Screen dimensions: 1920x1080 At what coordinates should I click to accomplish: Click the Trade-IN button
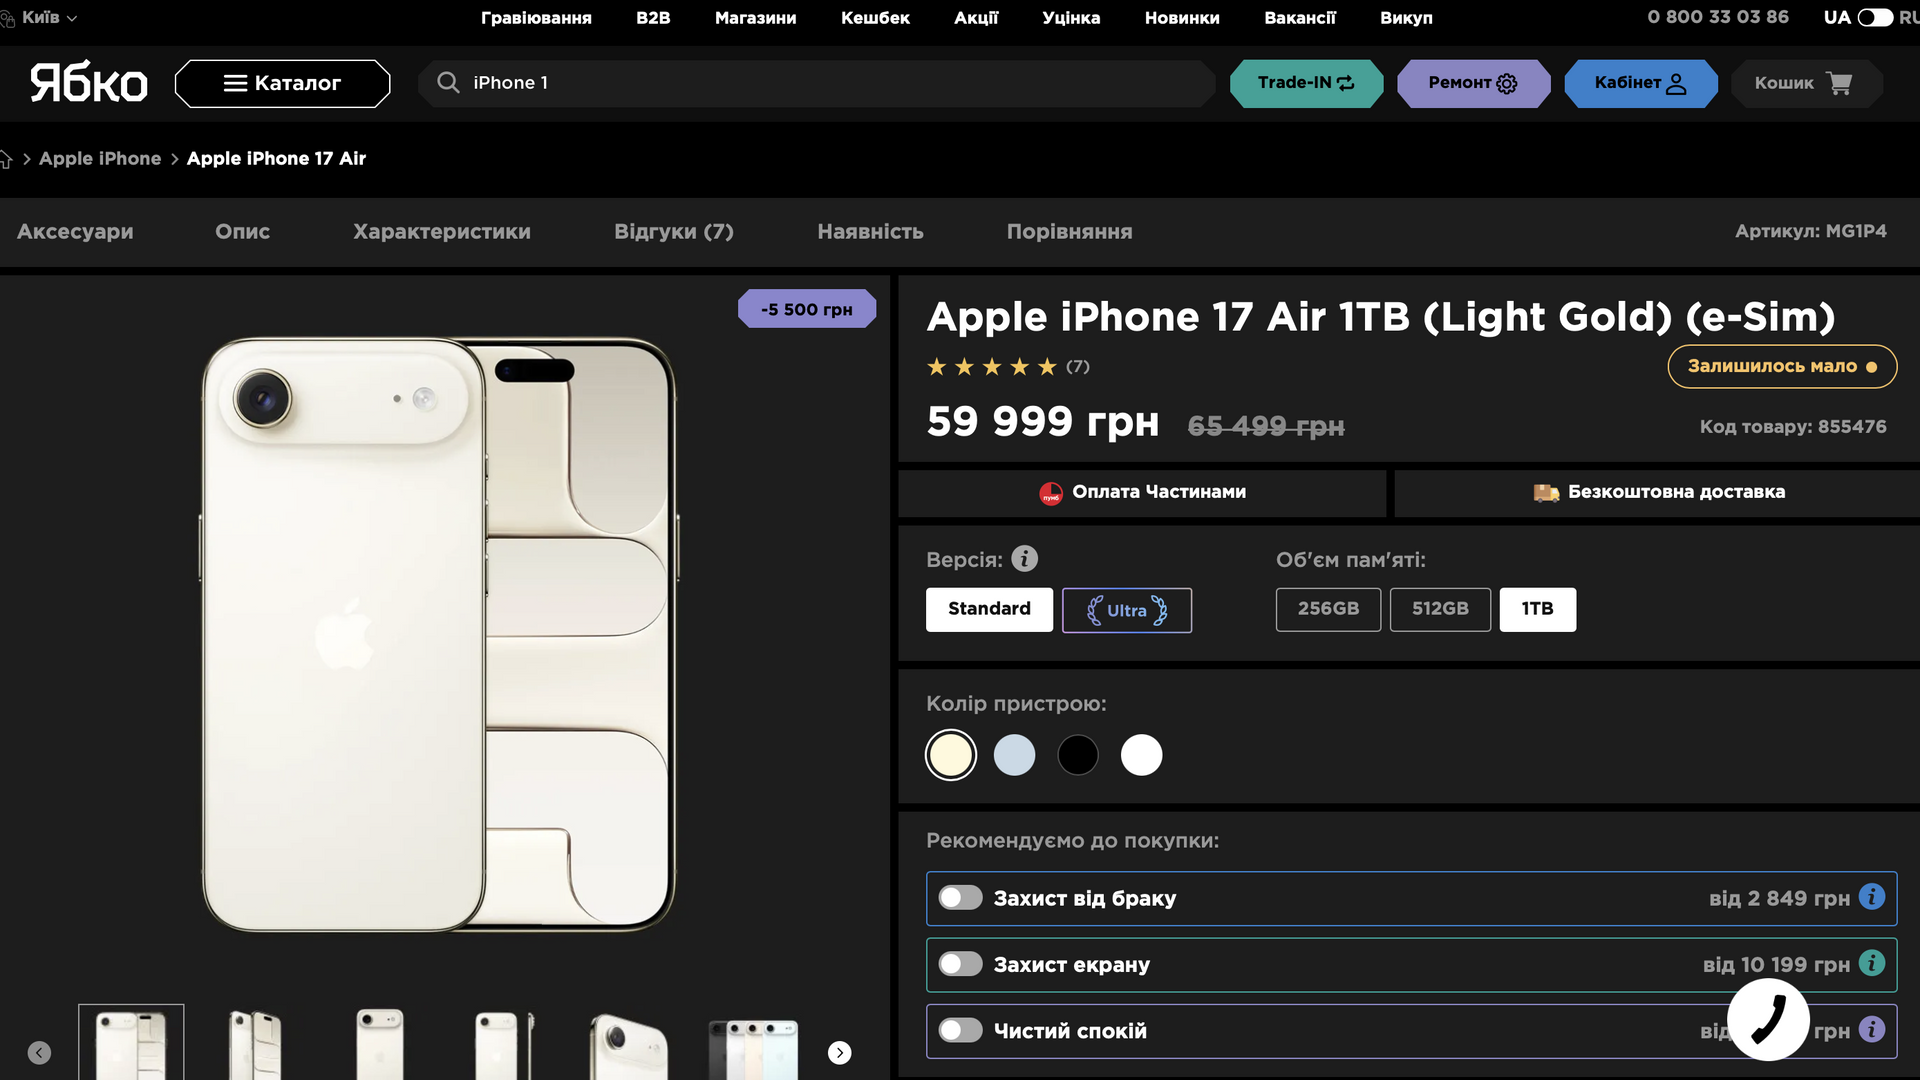[1305, 83]
